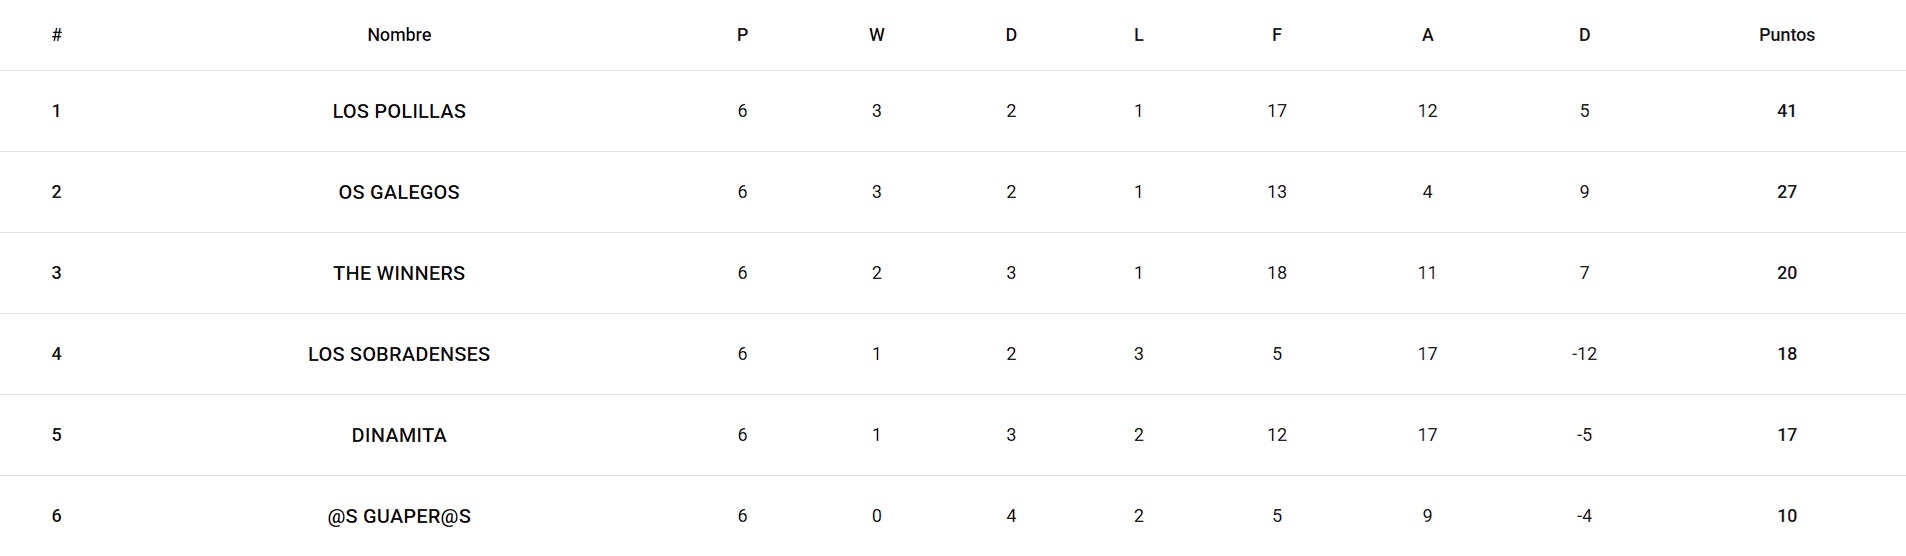Click the -12 goal difference cell
The height and width of the screenshot is (556, 1906).
[1584, 354]
